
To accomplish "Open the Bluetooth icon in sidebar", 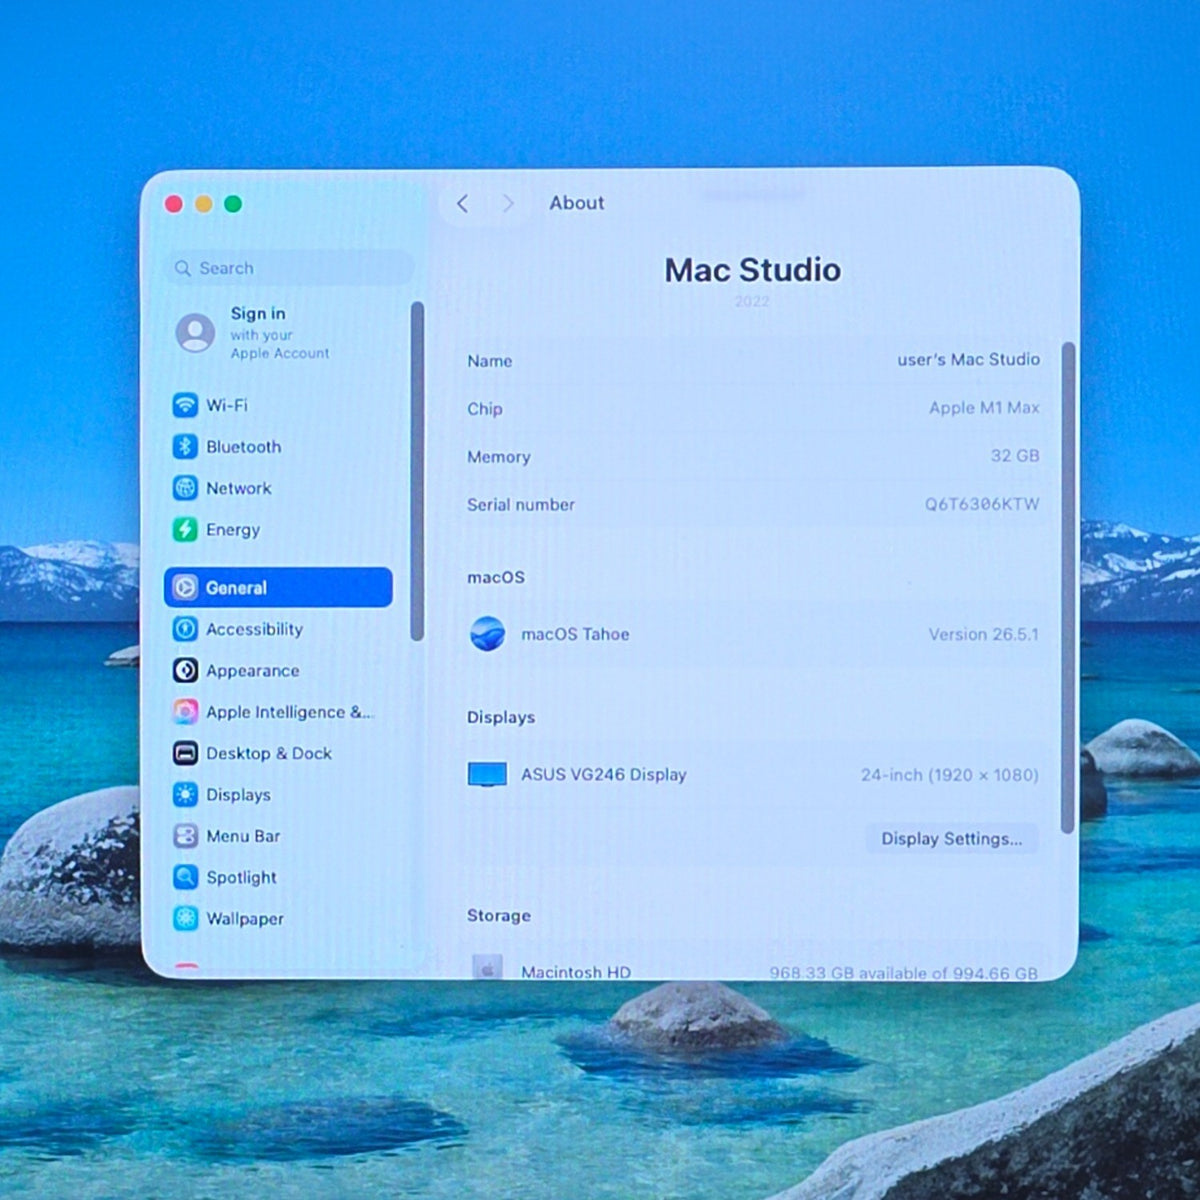I will click(185, 447).
